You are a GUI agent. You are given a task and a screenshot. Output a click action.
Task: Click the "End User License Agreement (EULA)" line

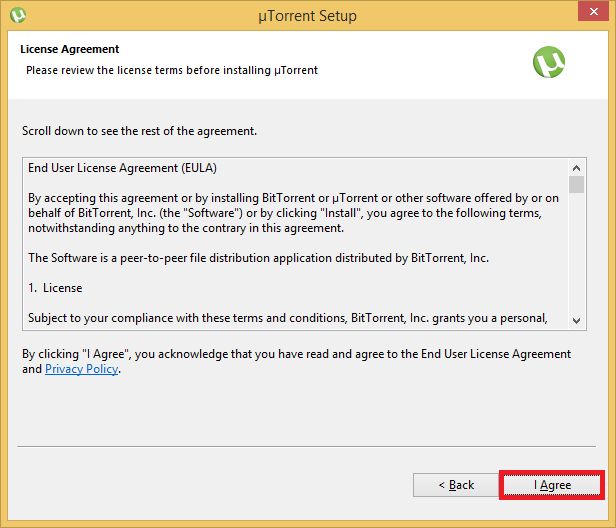point(122,168)
